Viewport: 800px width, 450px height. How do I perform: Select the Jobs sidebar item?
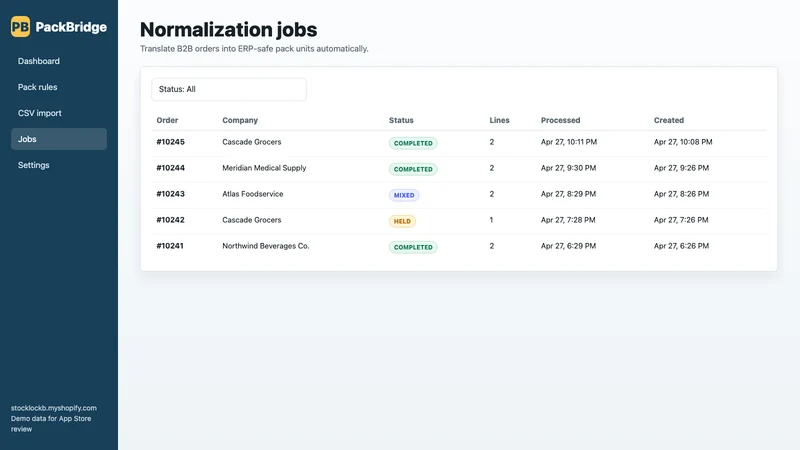coord(59,139)
